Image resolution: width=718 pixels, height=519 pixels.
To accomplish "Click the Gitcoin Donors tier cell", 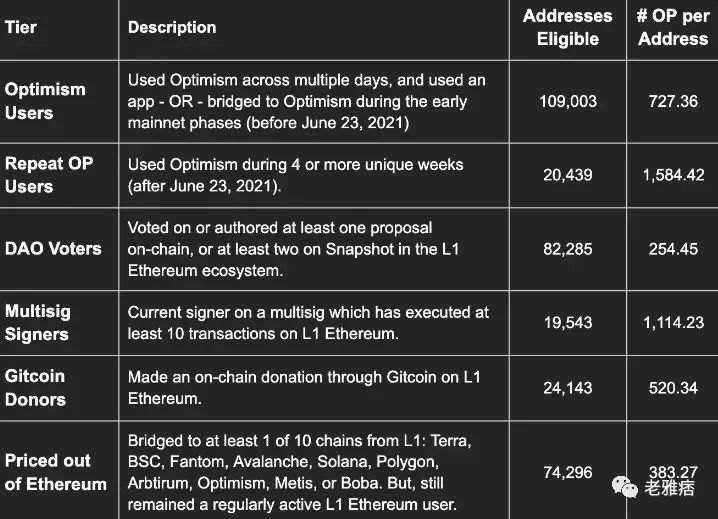I will tap(35, 387).
